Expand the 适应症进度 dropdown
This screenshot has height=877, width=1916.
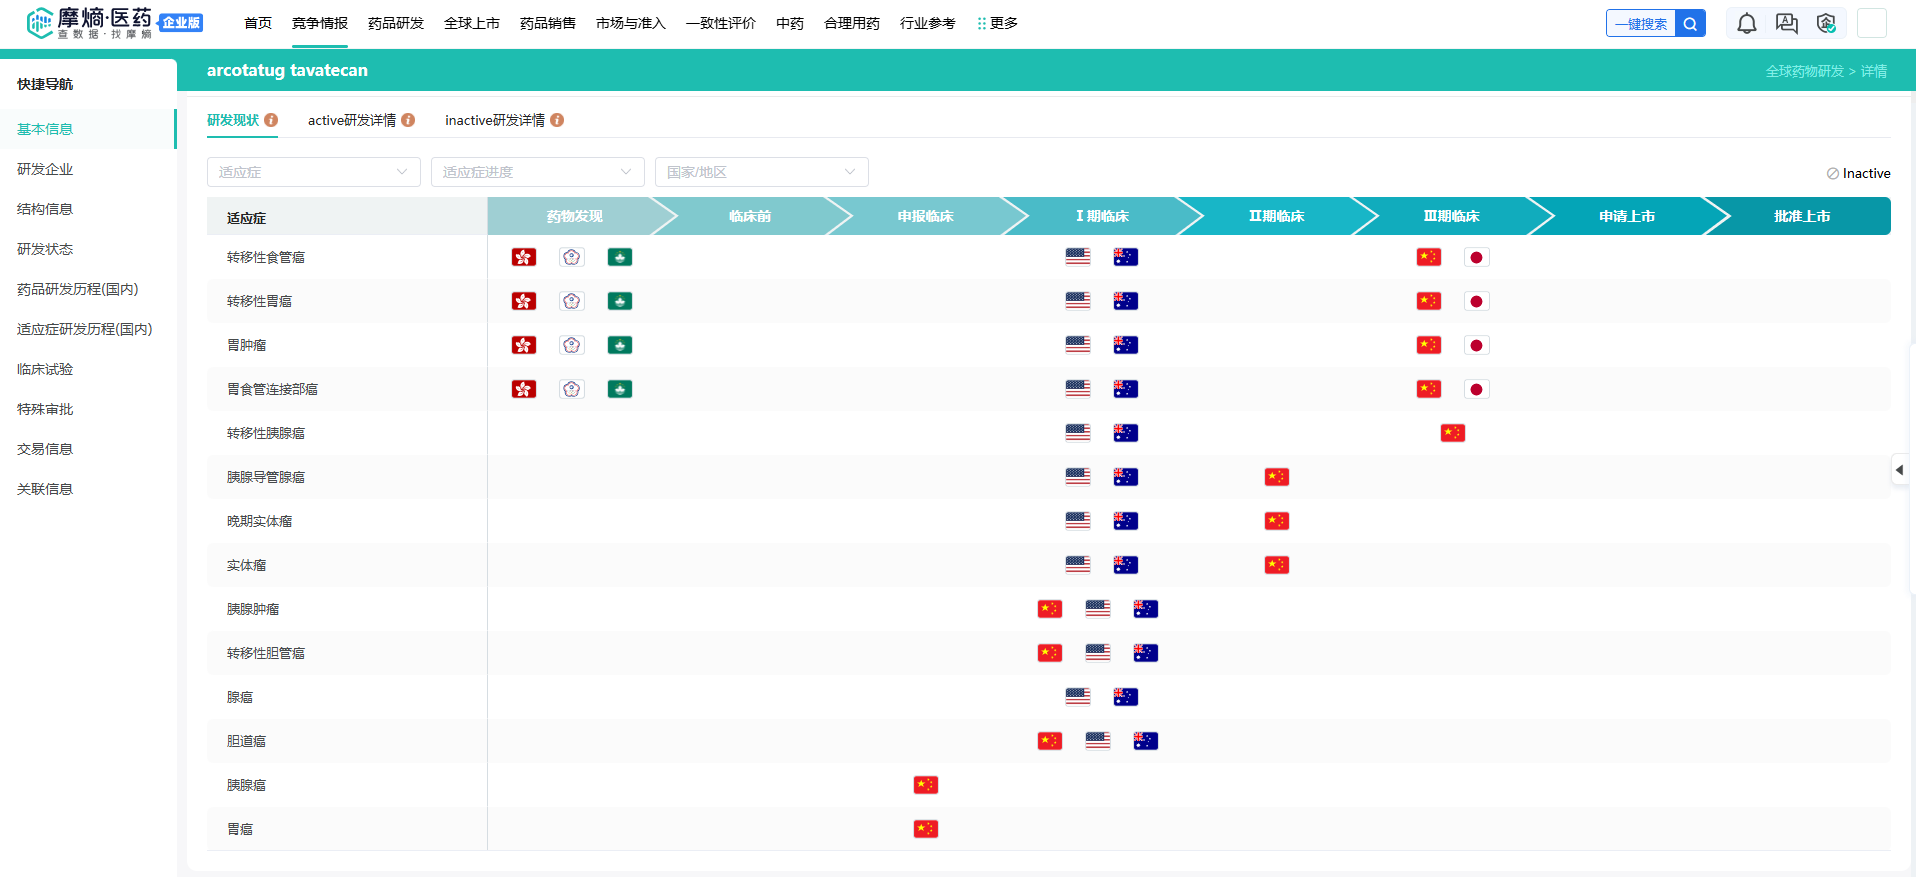[x=537, y=172]
